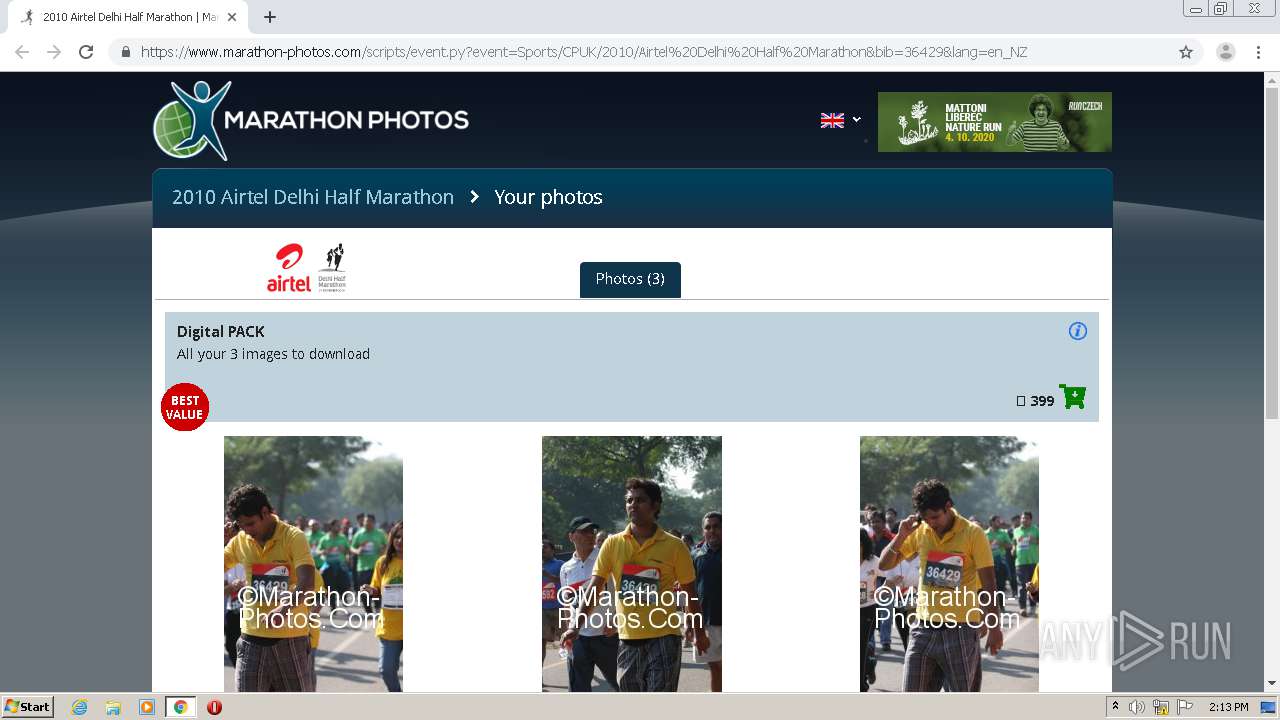Open Windows Explorer from taskbar
Viewport: 1280px width, 720px height.
click(113, 707)
